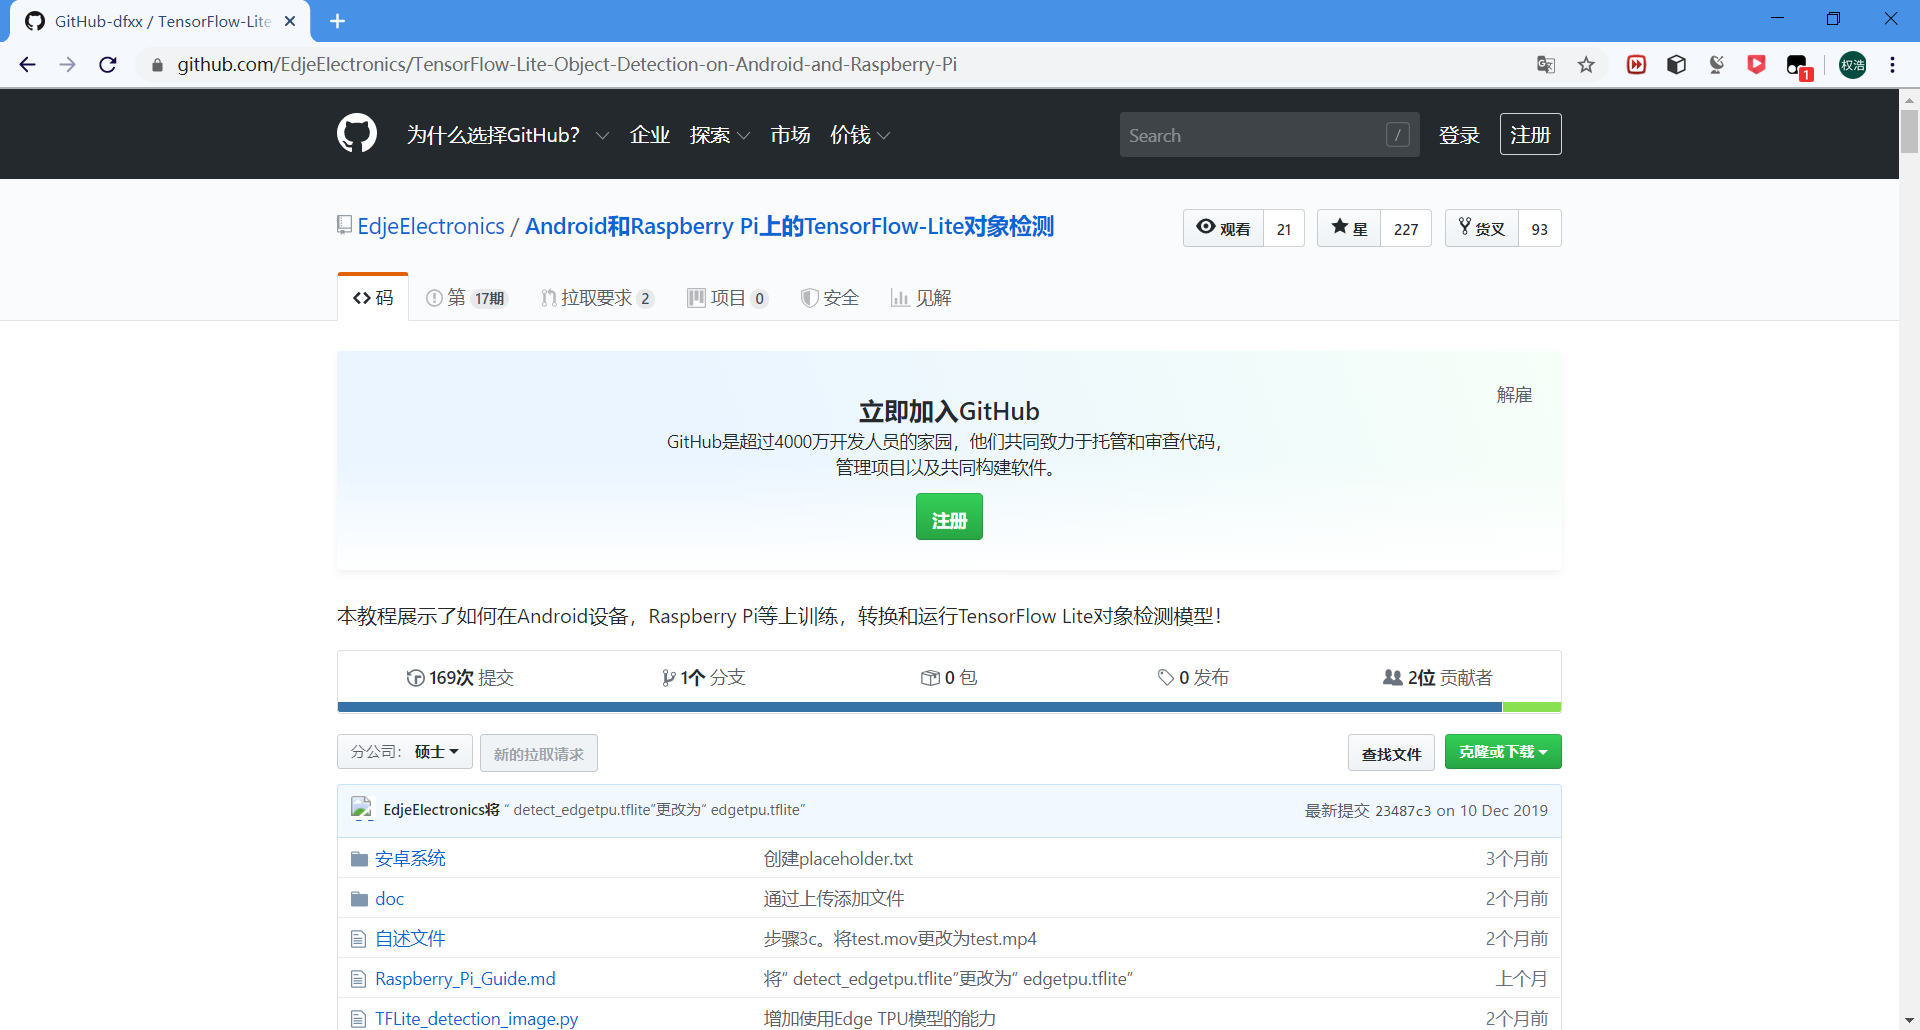The width and height of the screenshot is (1920, 1030).
Task: Open the Google Translate page icon
Action: coord(1546,65)
